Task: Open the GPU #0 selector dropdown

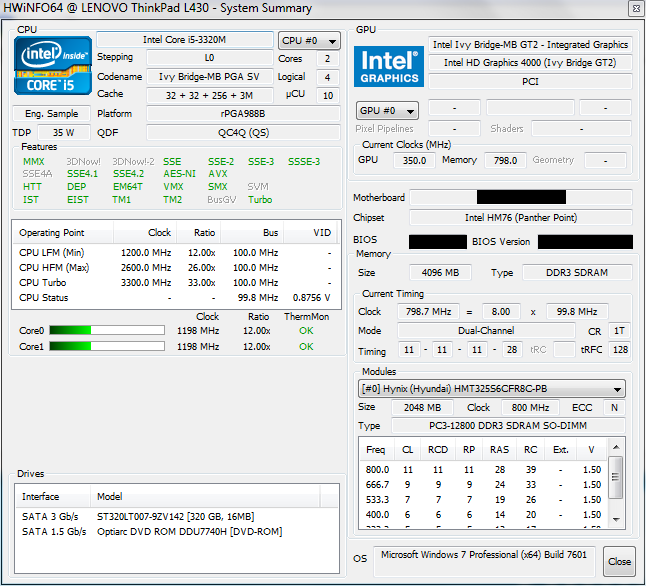Action: 387,110
